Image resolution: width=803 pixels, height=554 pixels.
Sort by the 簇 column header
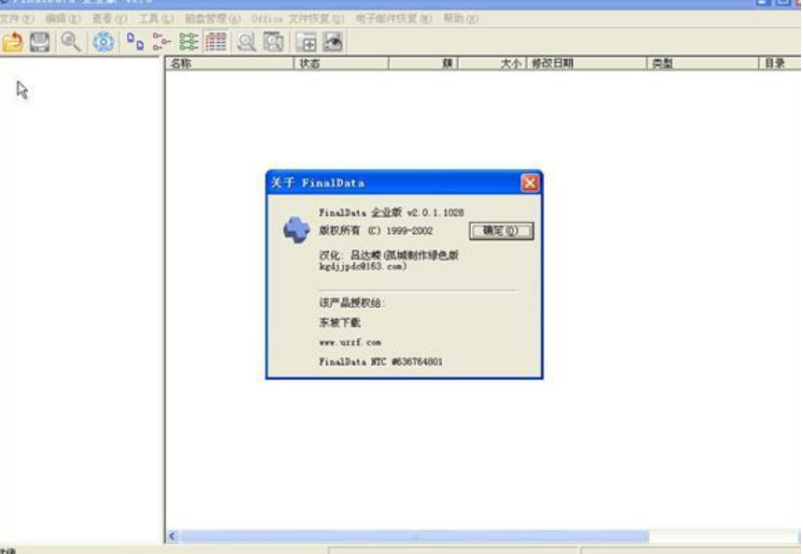click(423, 63)
